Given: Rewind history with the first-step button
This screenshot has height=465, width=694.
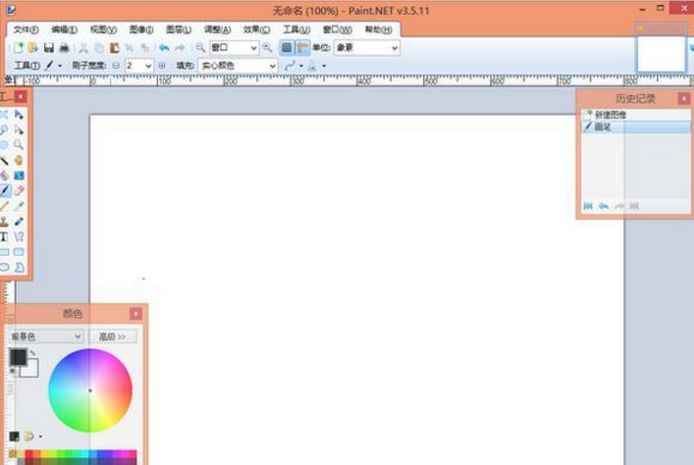Looking at the screenshot, I should (x=588, y=206).
